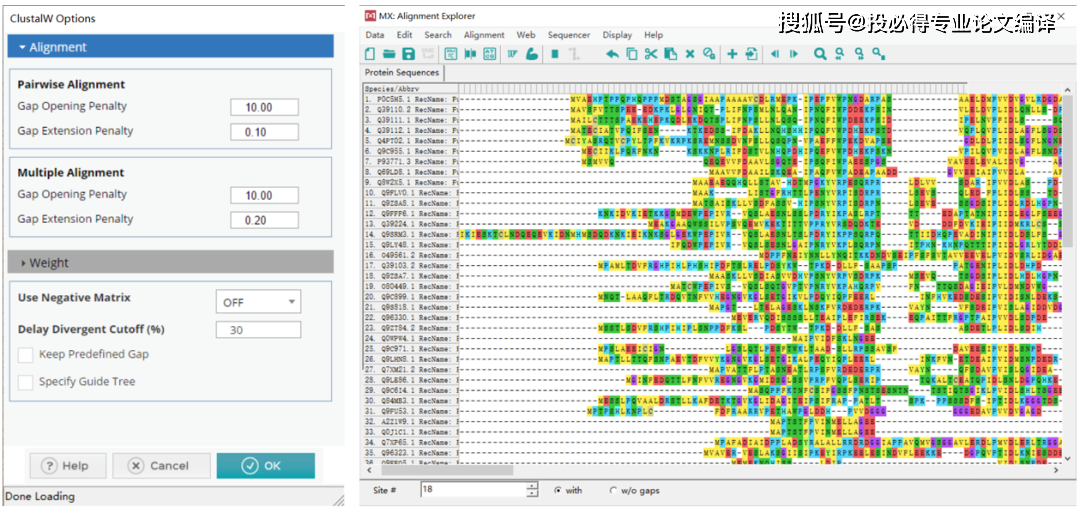
Task: Click the Undo arrow in toolbar
Action: click(x=612, y=54)
